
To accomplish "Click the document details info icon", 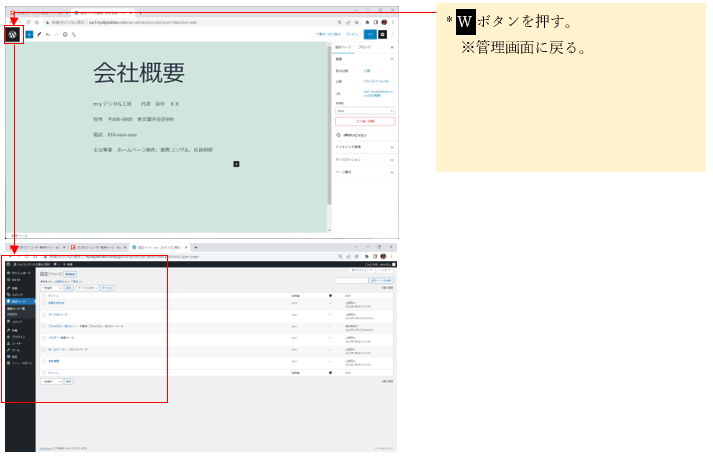I will (x=66, y=34).
